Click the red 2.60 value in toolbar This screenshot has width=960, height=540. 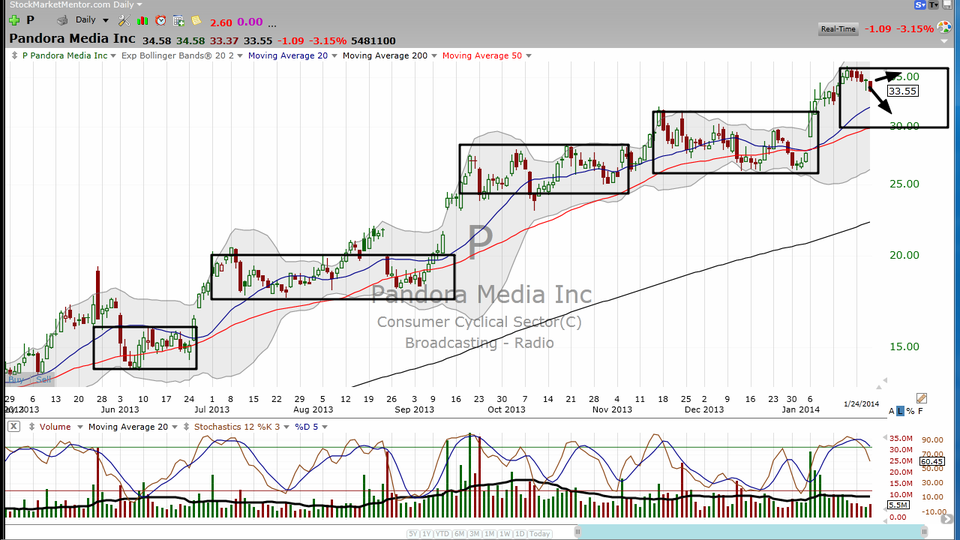pos(221,23)
